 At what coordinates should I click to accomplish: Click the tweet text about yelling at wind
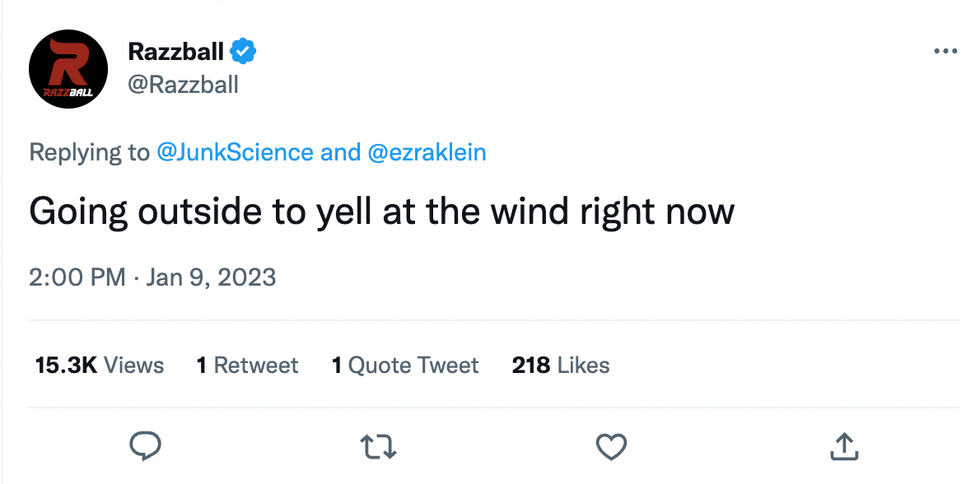(381, 212)
